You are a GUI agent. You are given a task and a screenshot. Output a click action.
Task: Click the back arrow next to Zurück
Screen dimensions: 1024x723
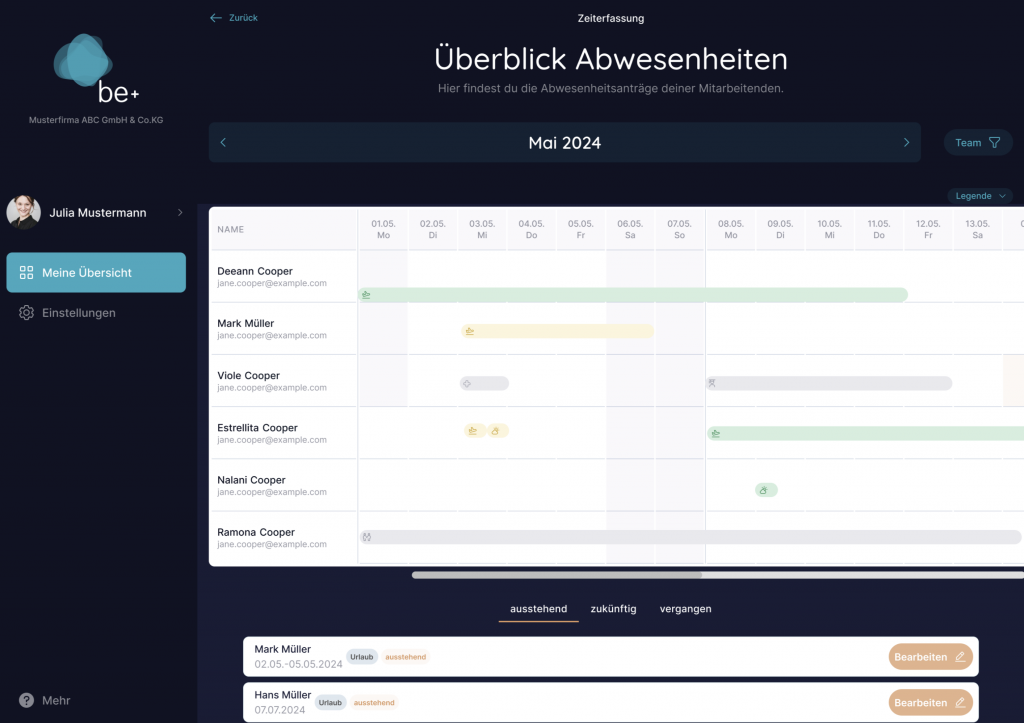[215, 18]
